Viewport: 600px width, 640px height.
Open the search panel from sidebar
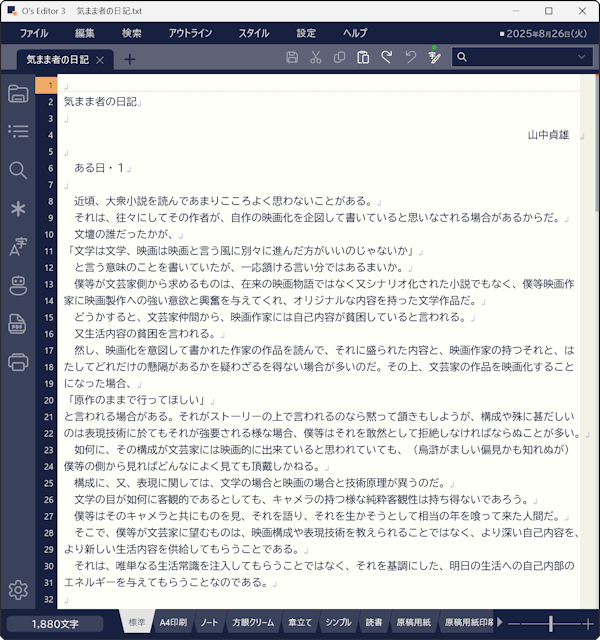17,170
